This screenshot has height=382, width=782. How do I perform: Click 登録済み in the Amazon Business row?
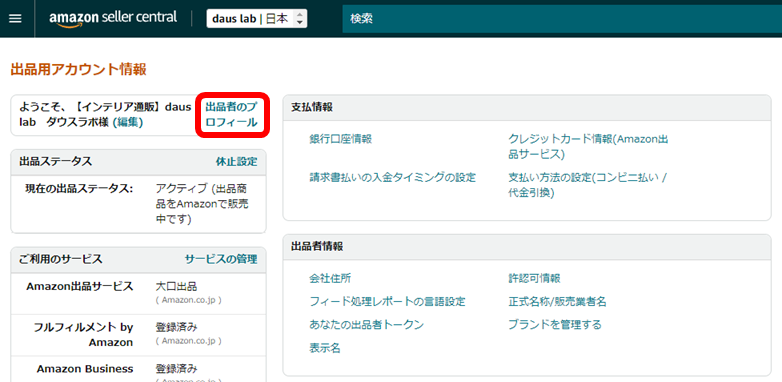coord(177,369)
